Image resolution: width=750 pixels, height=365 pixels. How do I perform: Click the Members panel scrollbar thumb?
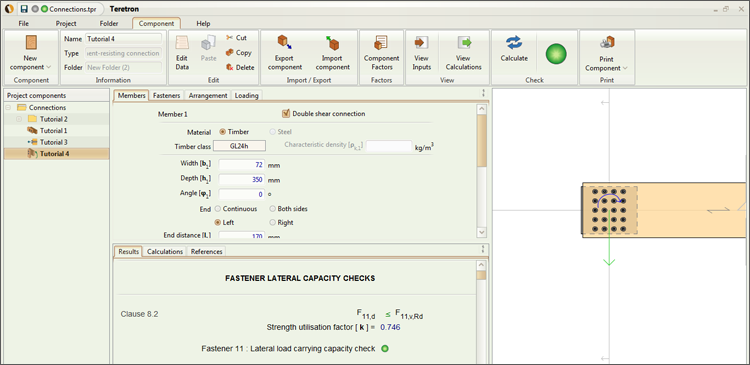click(x=482, y=141)
